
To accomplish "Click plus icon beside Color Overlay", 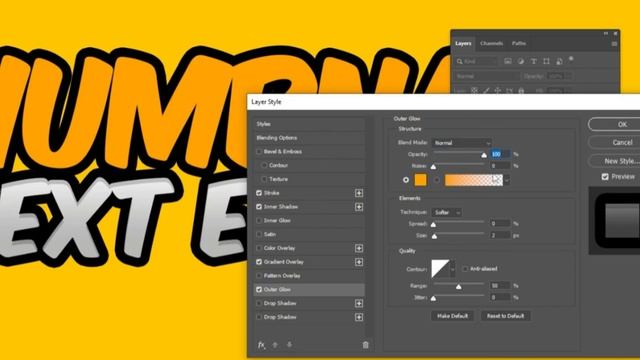I will click(359, 248).
